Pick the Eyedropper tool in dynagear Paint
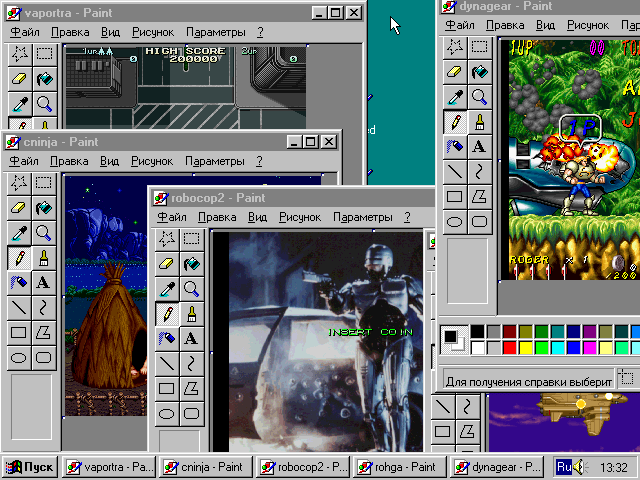Screen dimensions: 640x480 [455, 97]
